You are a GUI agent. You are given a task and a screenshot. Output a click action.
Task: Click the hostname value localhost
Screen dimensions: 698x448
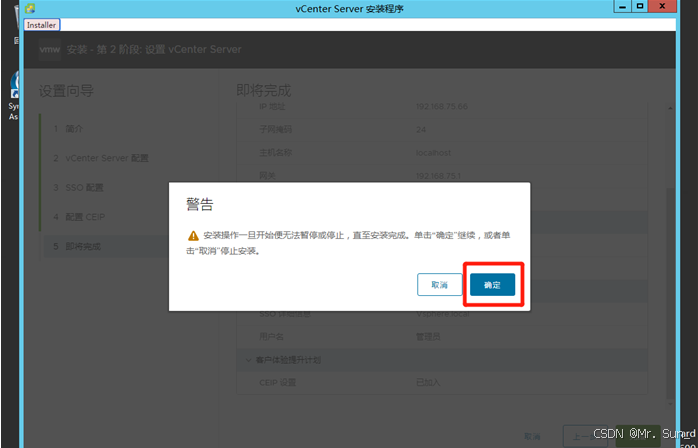click(x=433, y=153)
